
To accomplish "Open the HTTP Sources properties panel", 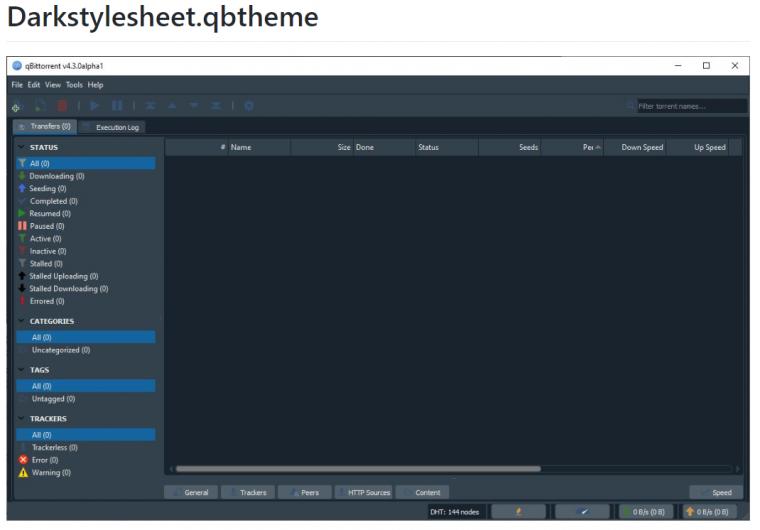I will (x=363, y=492).
